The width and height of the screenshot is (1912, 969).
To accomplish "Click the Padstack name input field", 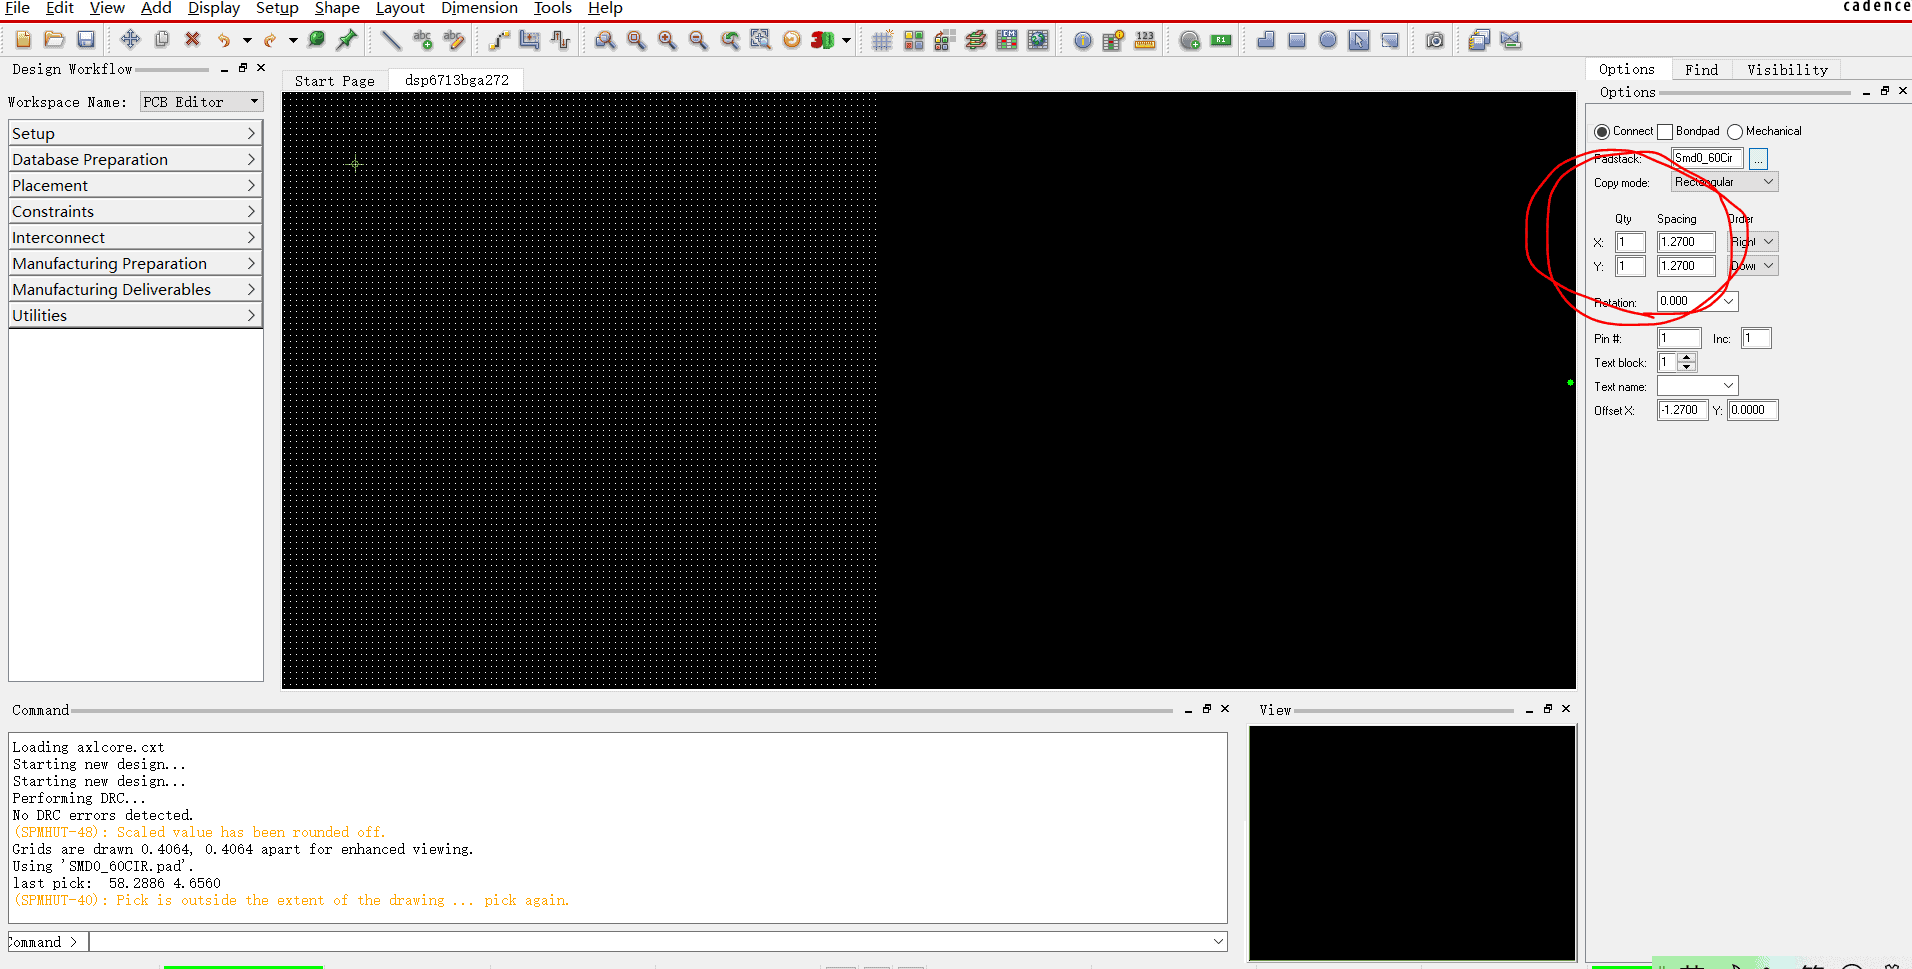I will pyautogui.click(x=1708, y=158).
